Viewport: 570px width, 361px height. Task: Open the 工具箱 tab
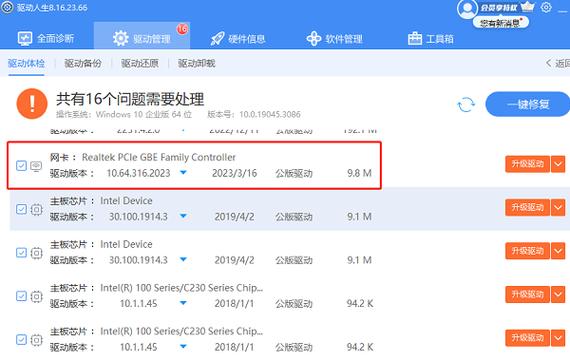[x=431, y=39]
